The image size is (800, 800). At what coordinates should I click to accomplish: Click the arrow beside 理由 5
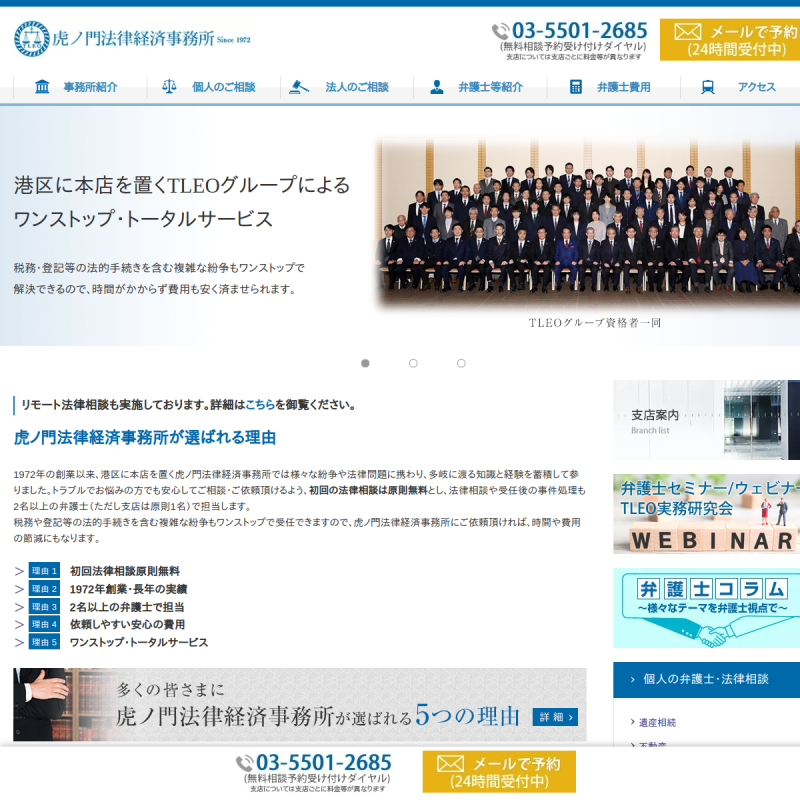pos(19,642)
